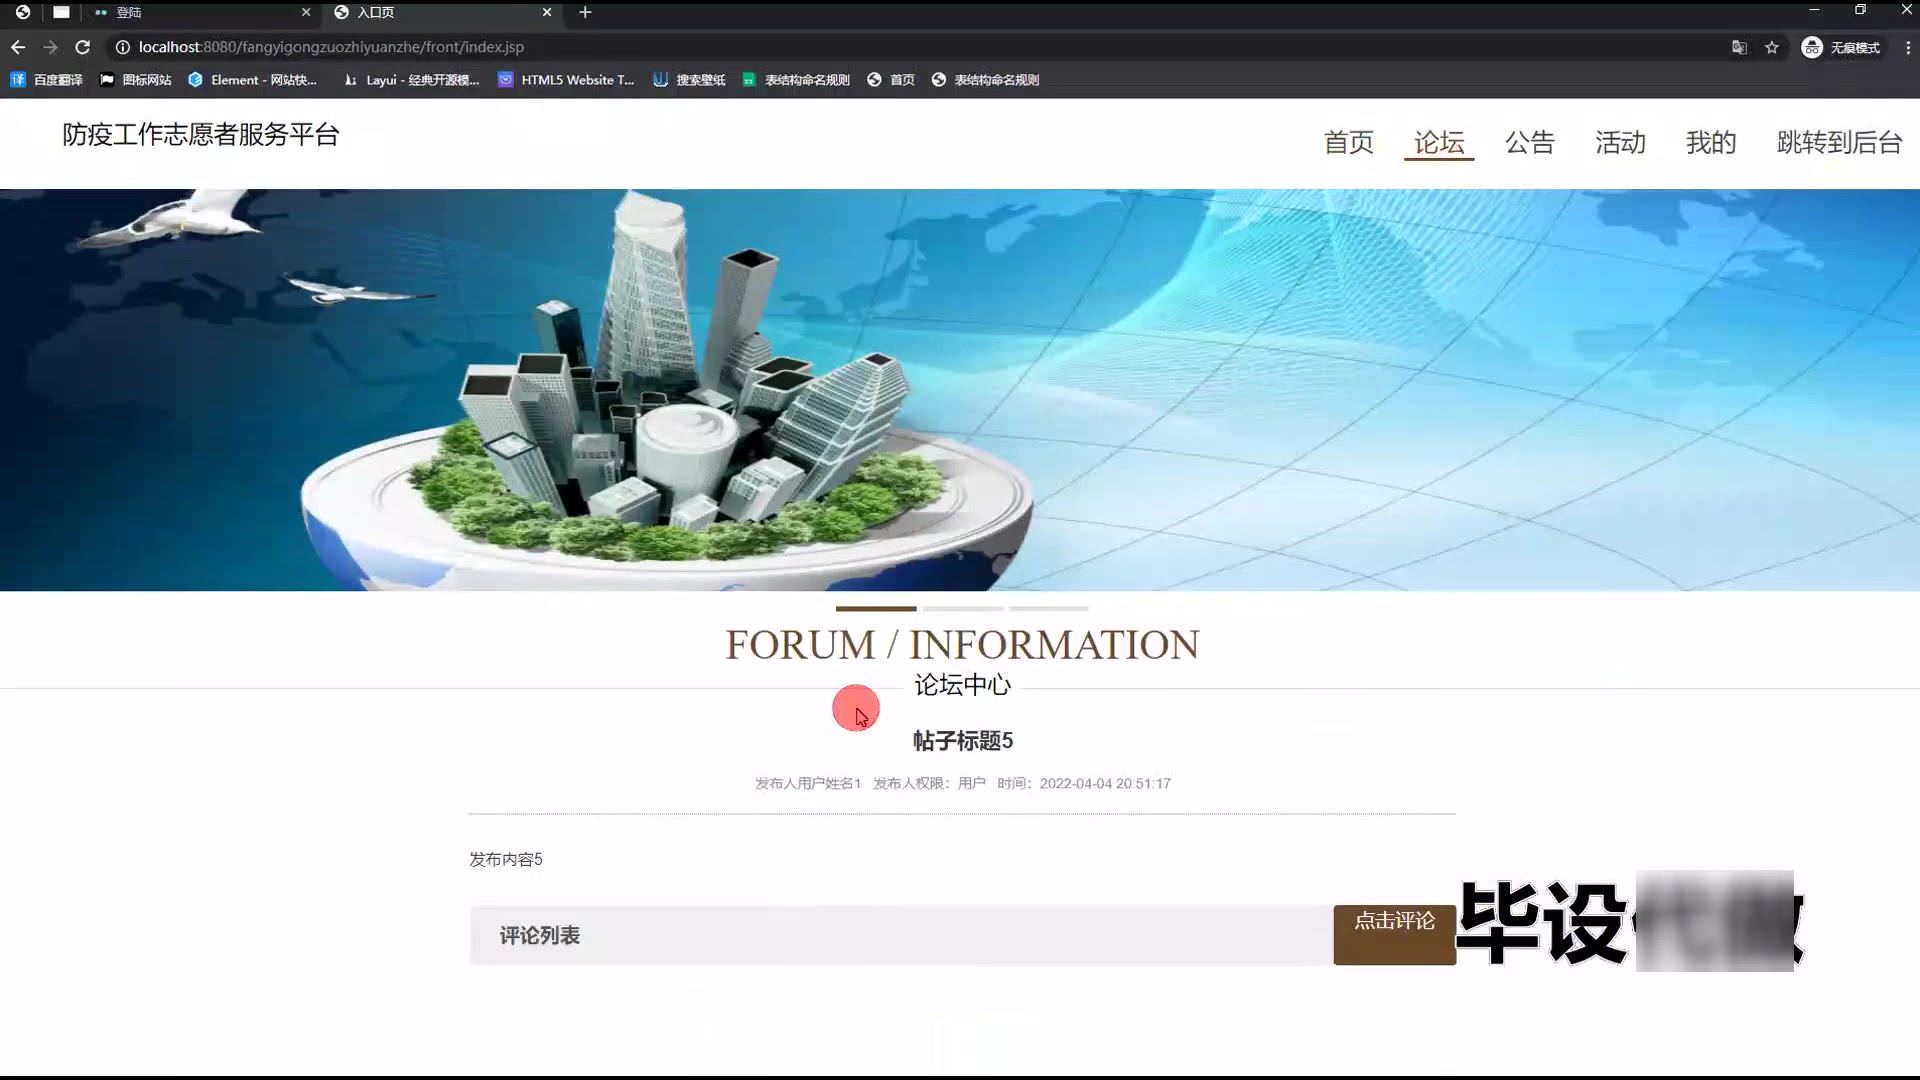This screenshot has height=1080, width=1920.
Task: Open 公告 in the site navigation
Action: coord(1530,142)
